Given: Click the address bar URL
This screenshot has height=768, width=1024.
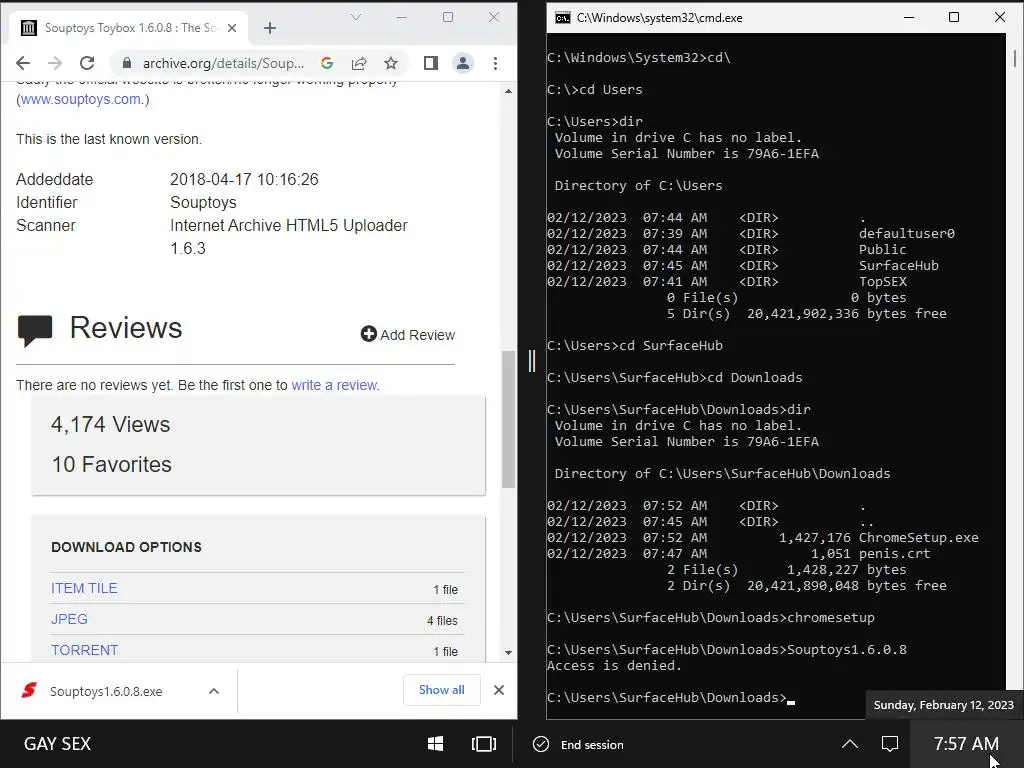Looking at the screenshot, I should 223,63.
